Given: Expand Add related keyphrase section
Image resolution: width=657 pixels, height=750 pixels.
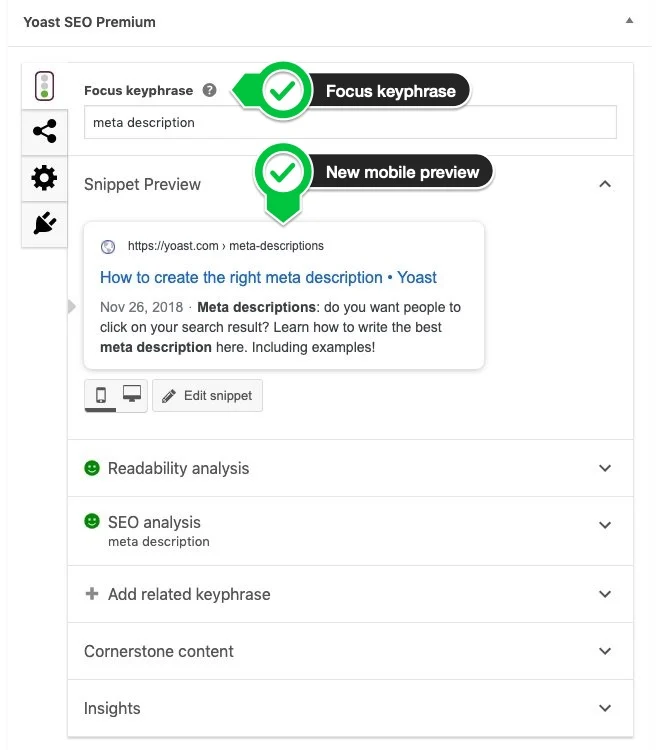Looking at the screenshot, I should (x=604, y=594).
